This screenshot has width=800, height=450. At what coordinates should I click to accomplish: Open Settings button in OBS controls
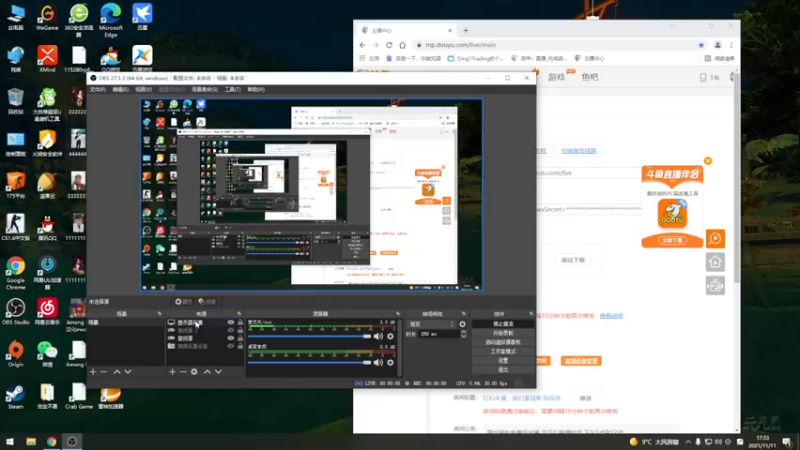tap(503, 360)
